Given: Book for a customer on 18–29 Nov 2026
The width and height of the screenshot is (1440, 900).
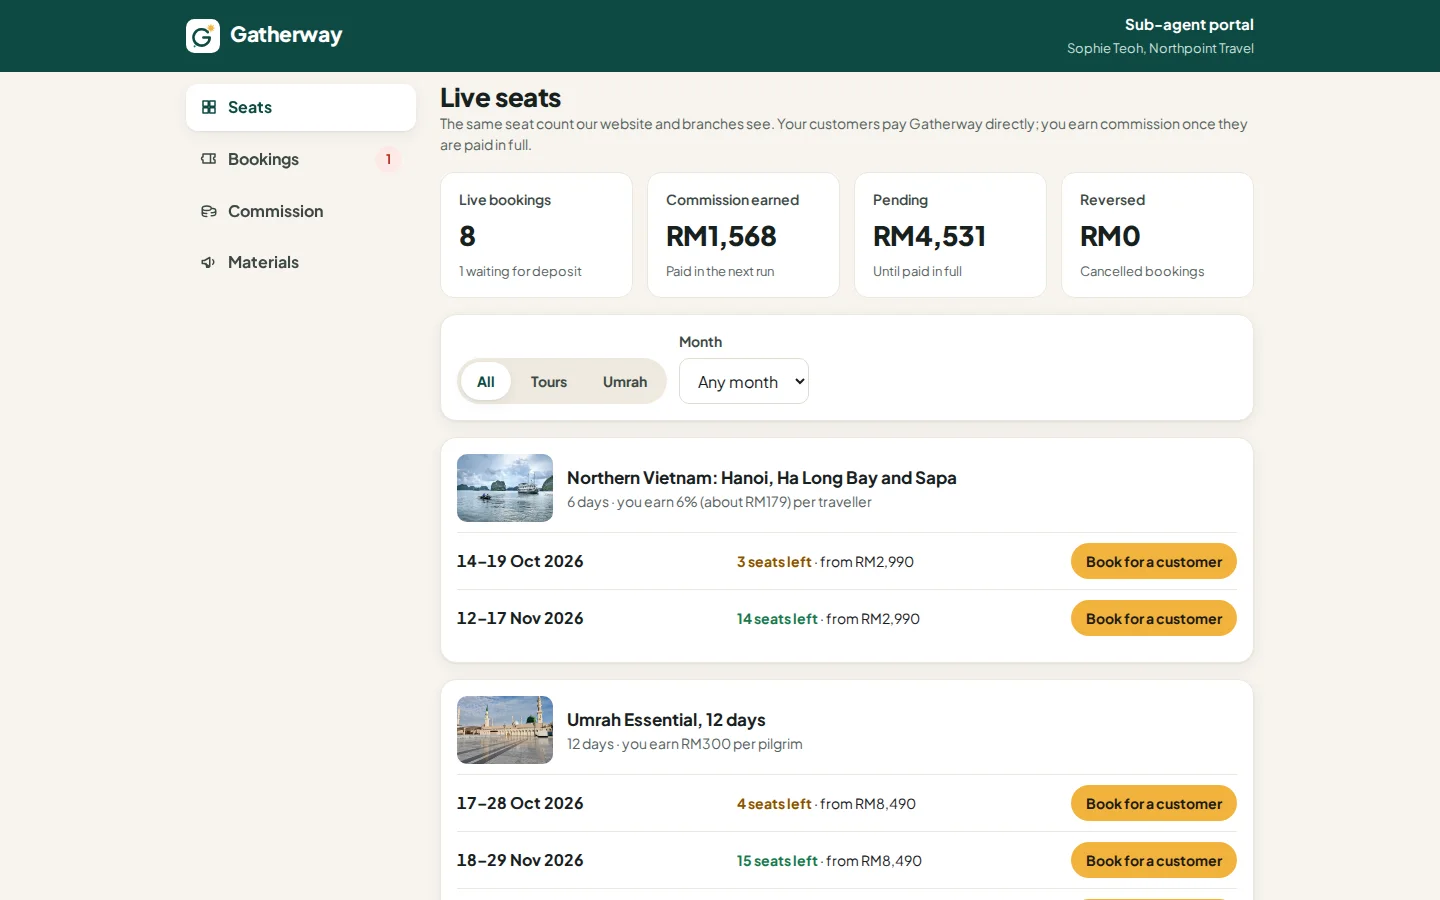Looking at the screenshot, I should pyautogui.click(x=1154, y=860).
